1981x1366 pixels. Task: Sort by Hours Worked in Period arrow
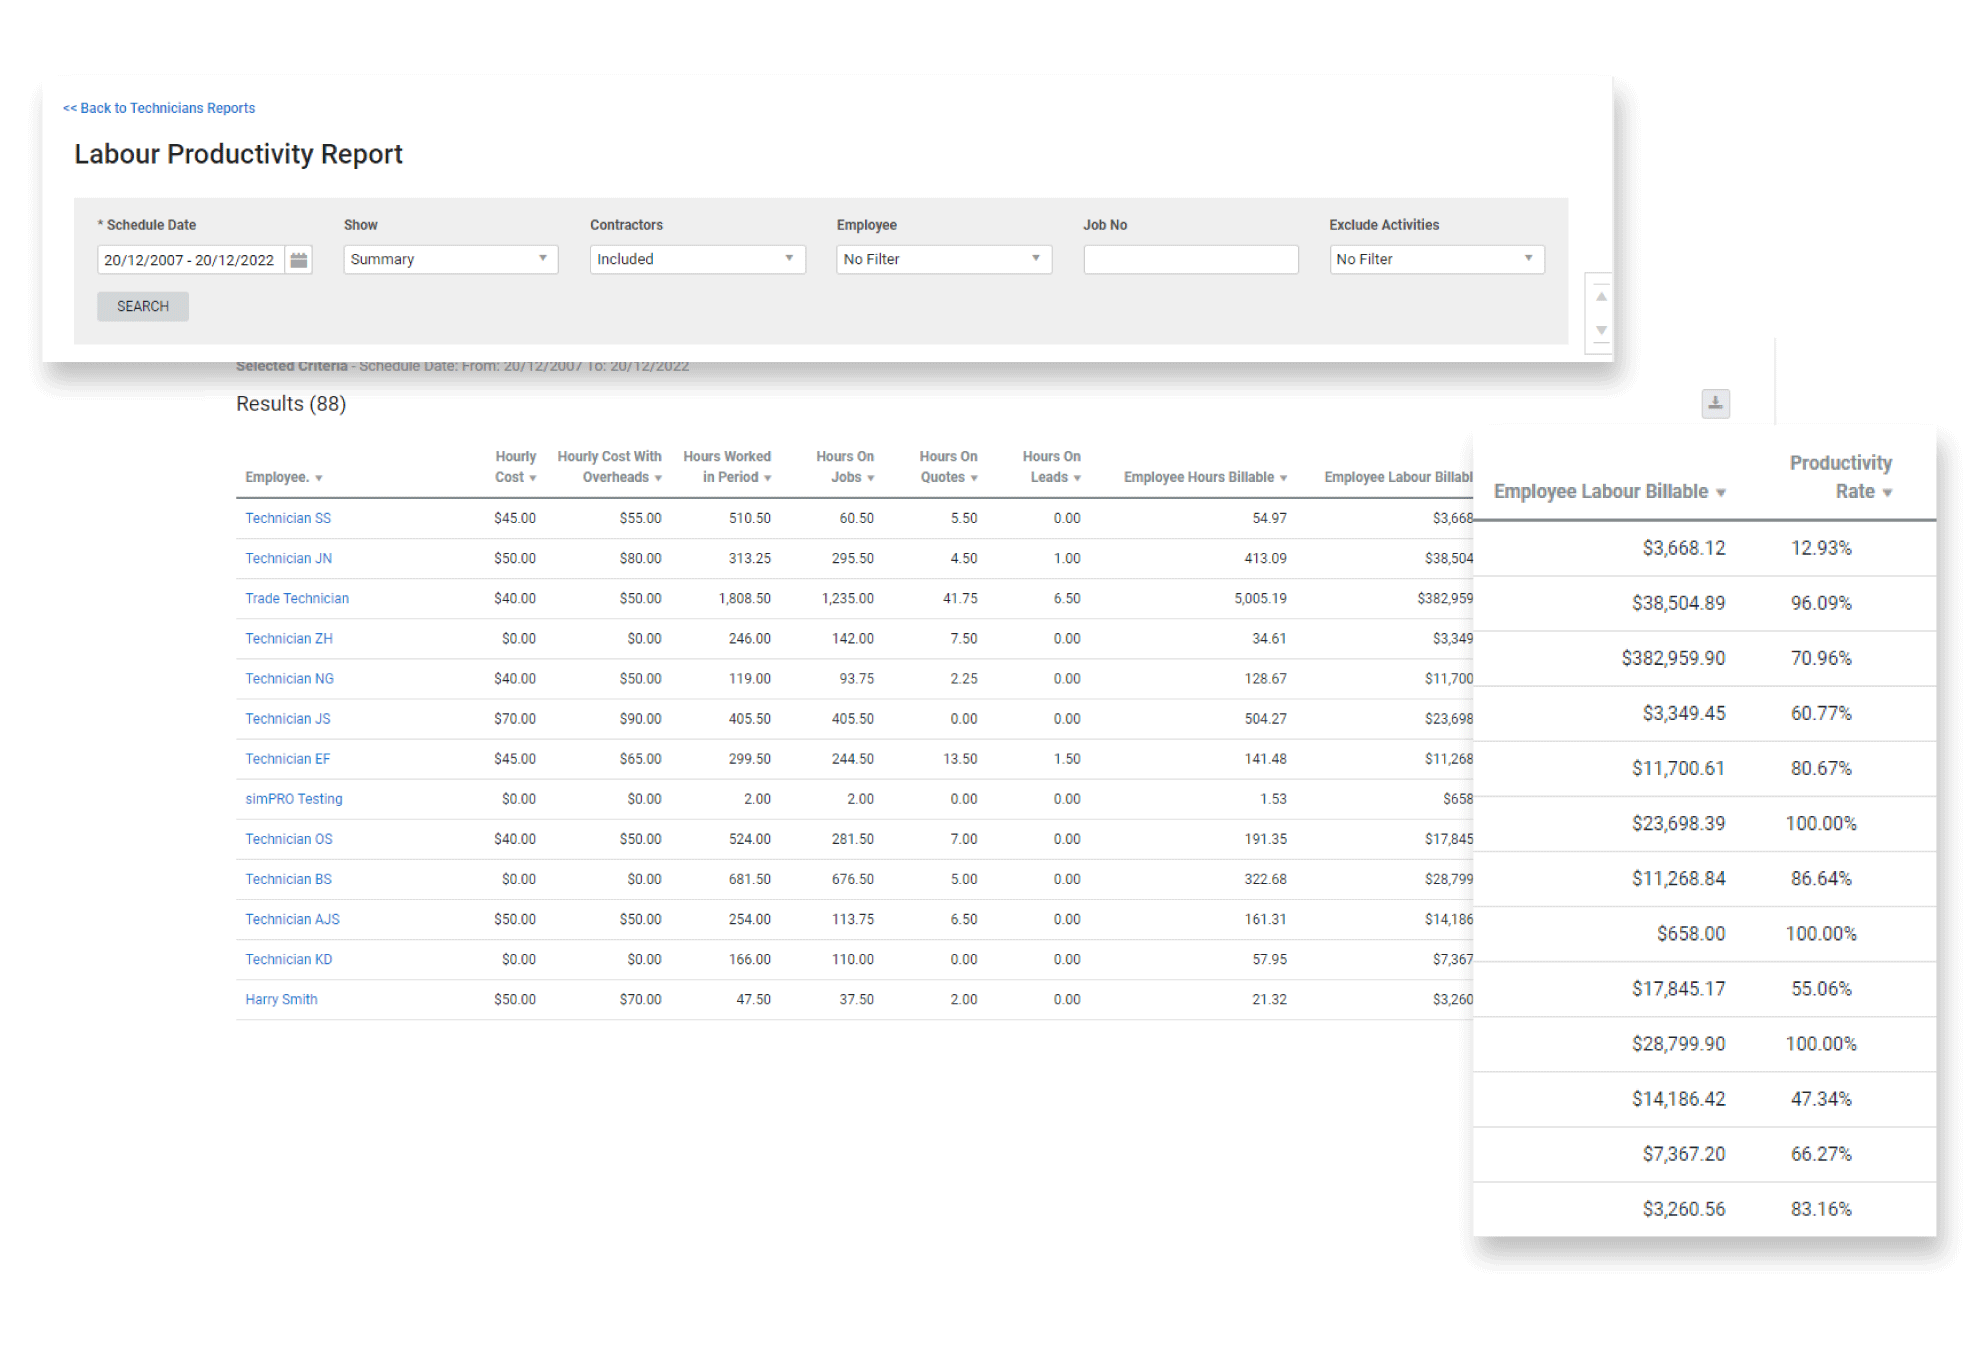point(768,479)
